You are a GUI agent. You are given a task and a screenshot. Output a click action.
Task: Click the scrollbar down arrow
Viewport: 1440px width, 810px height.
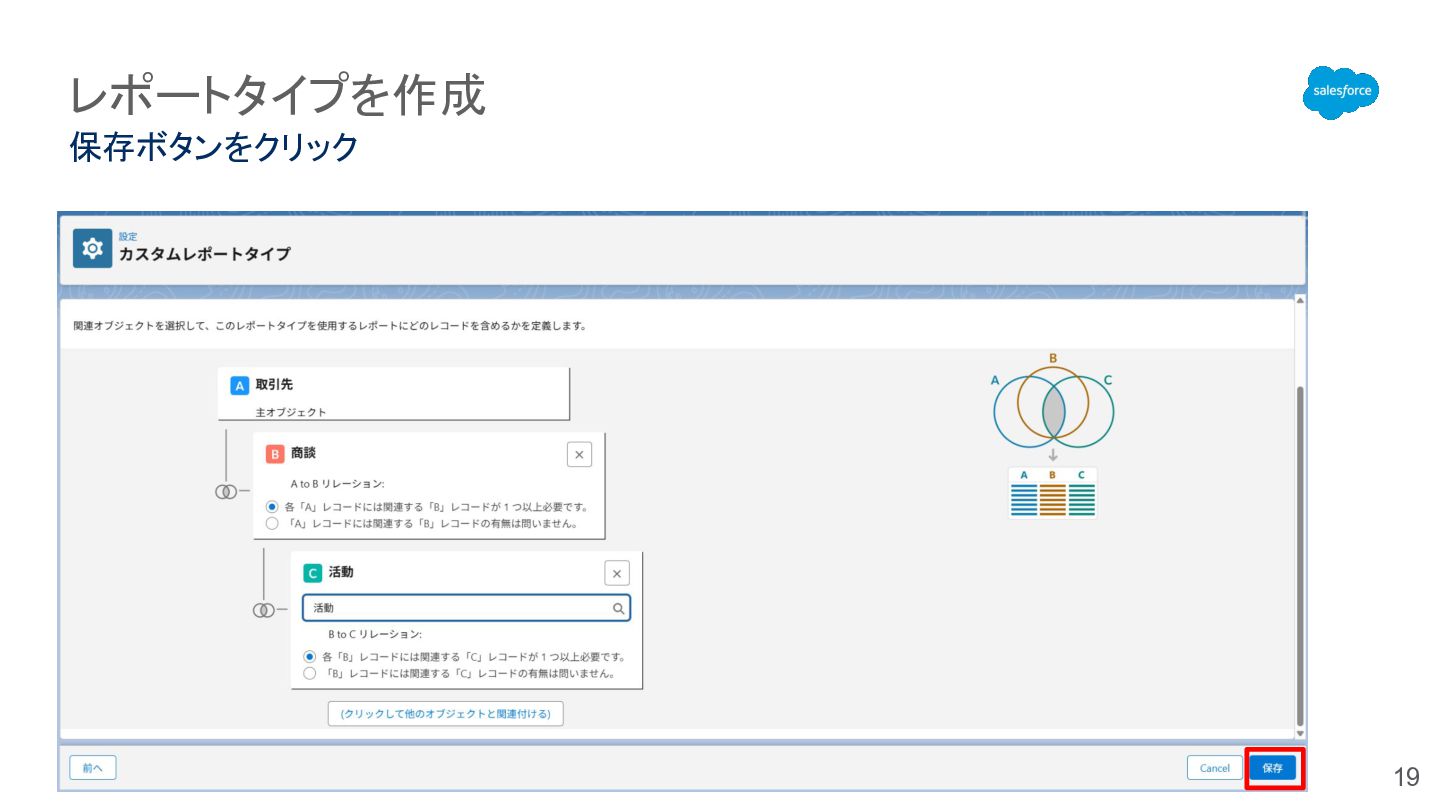1300,735
